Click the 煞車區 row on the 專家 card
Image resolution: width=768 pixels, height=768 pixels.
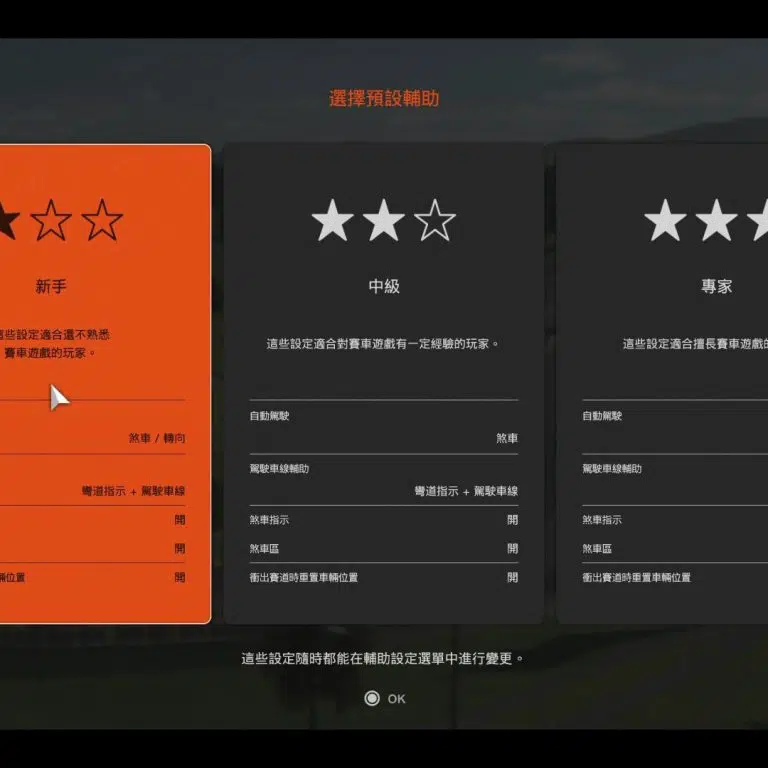598,549
